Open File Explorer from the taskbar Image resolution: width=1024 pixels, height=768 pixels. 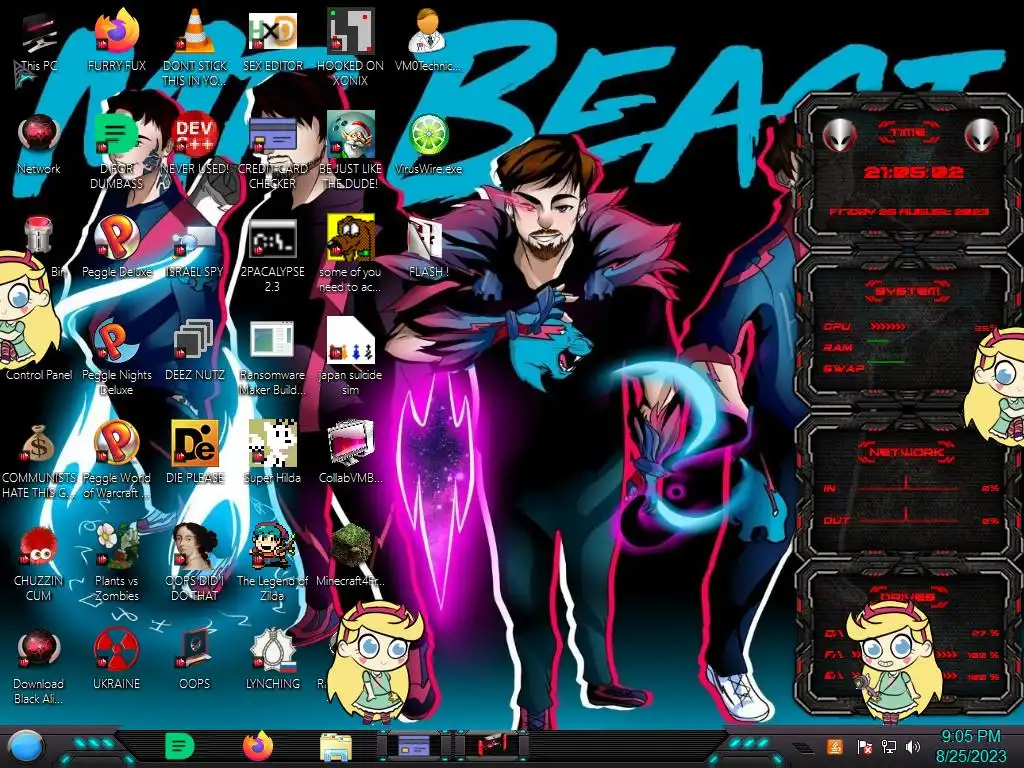[336, 747]
